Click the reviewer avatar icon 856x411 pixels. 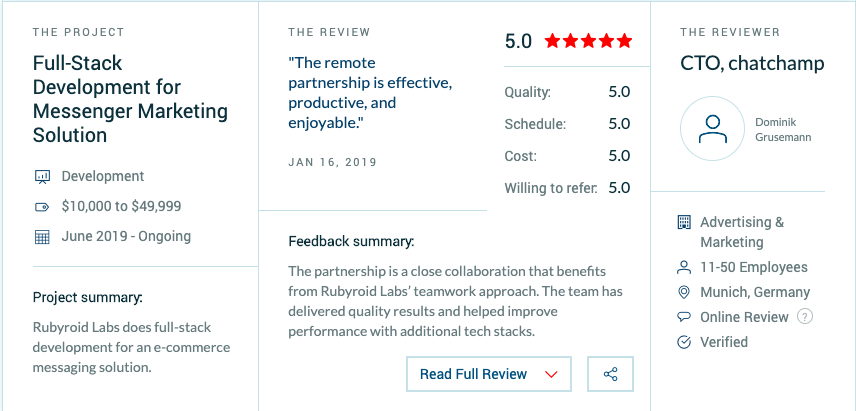712,129
